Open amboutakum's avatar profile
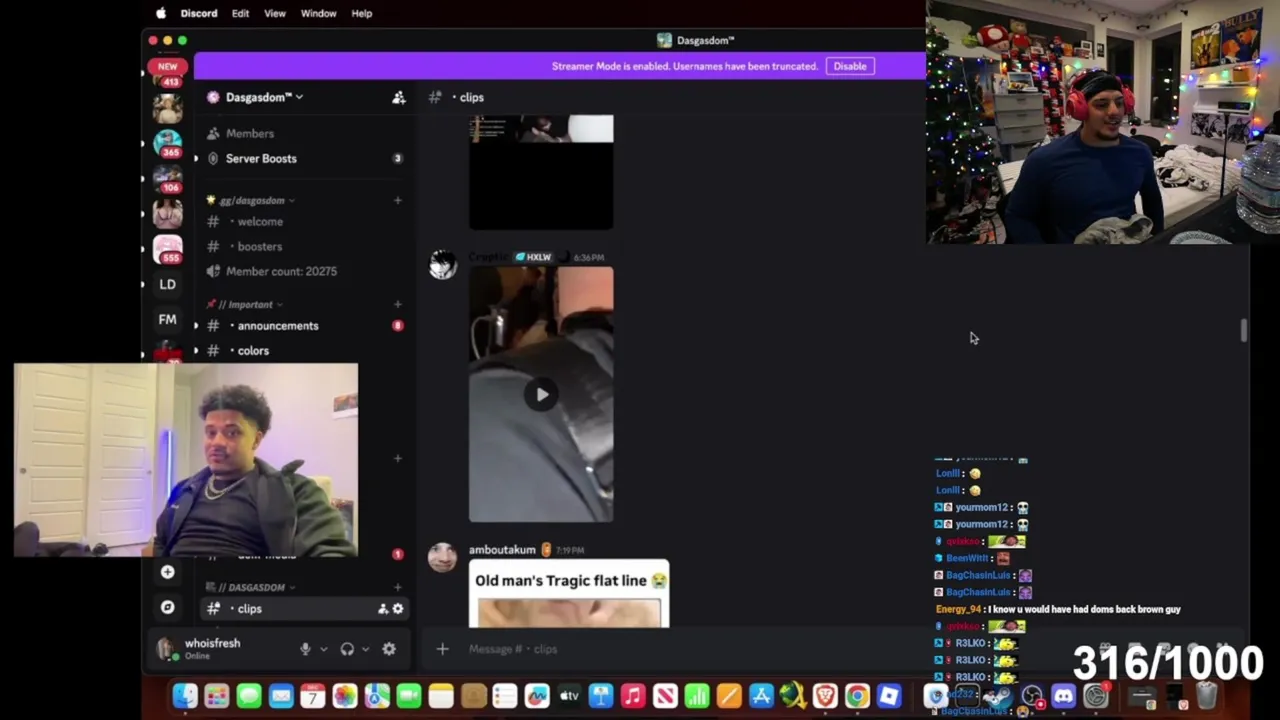This screenshot has height=720, width=1280. [x=442, y=557]
